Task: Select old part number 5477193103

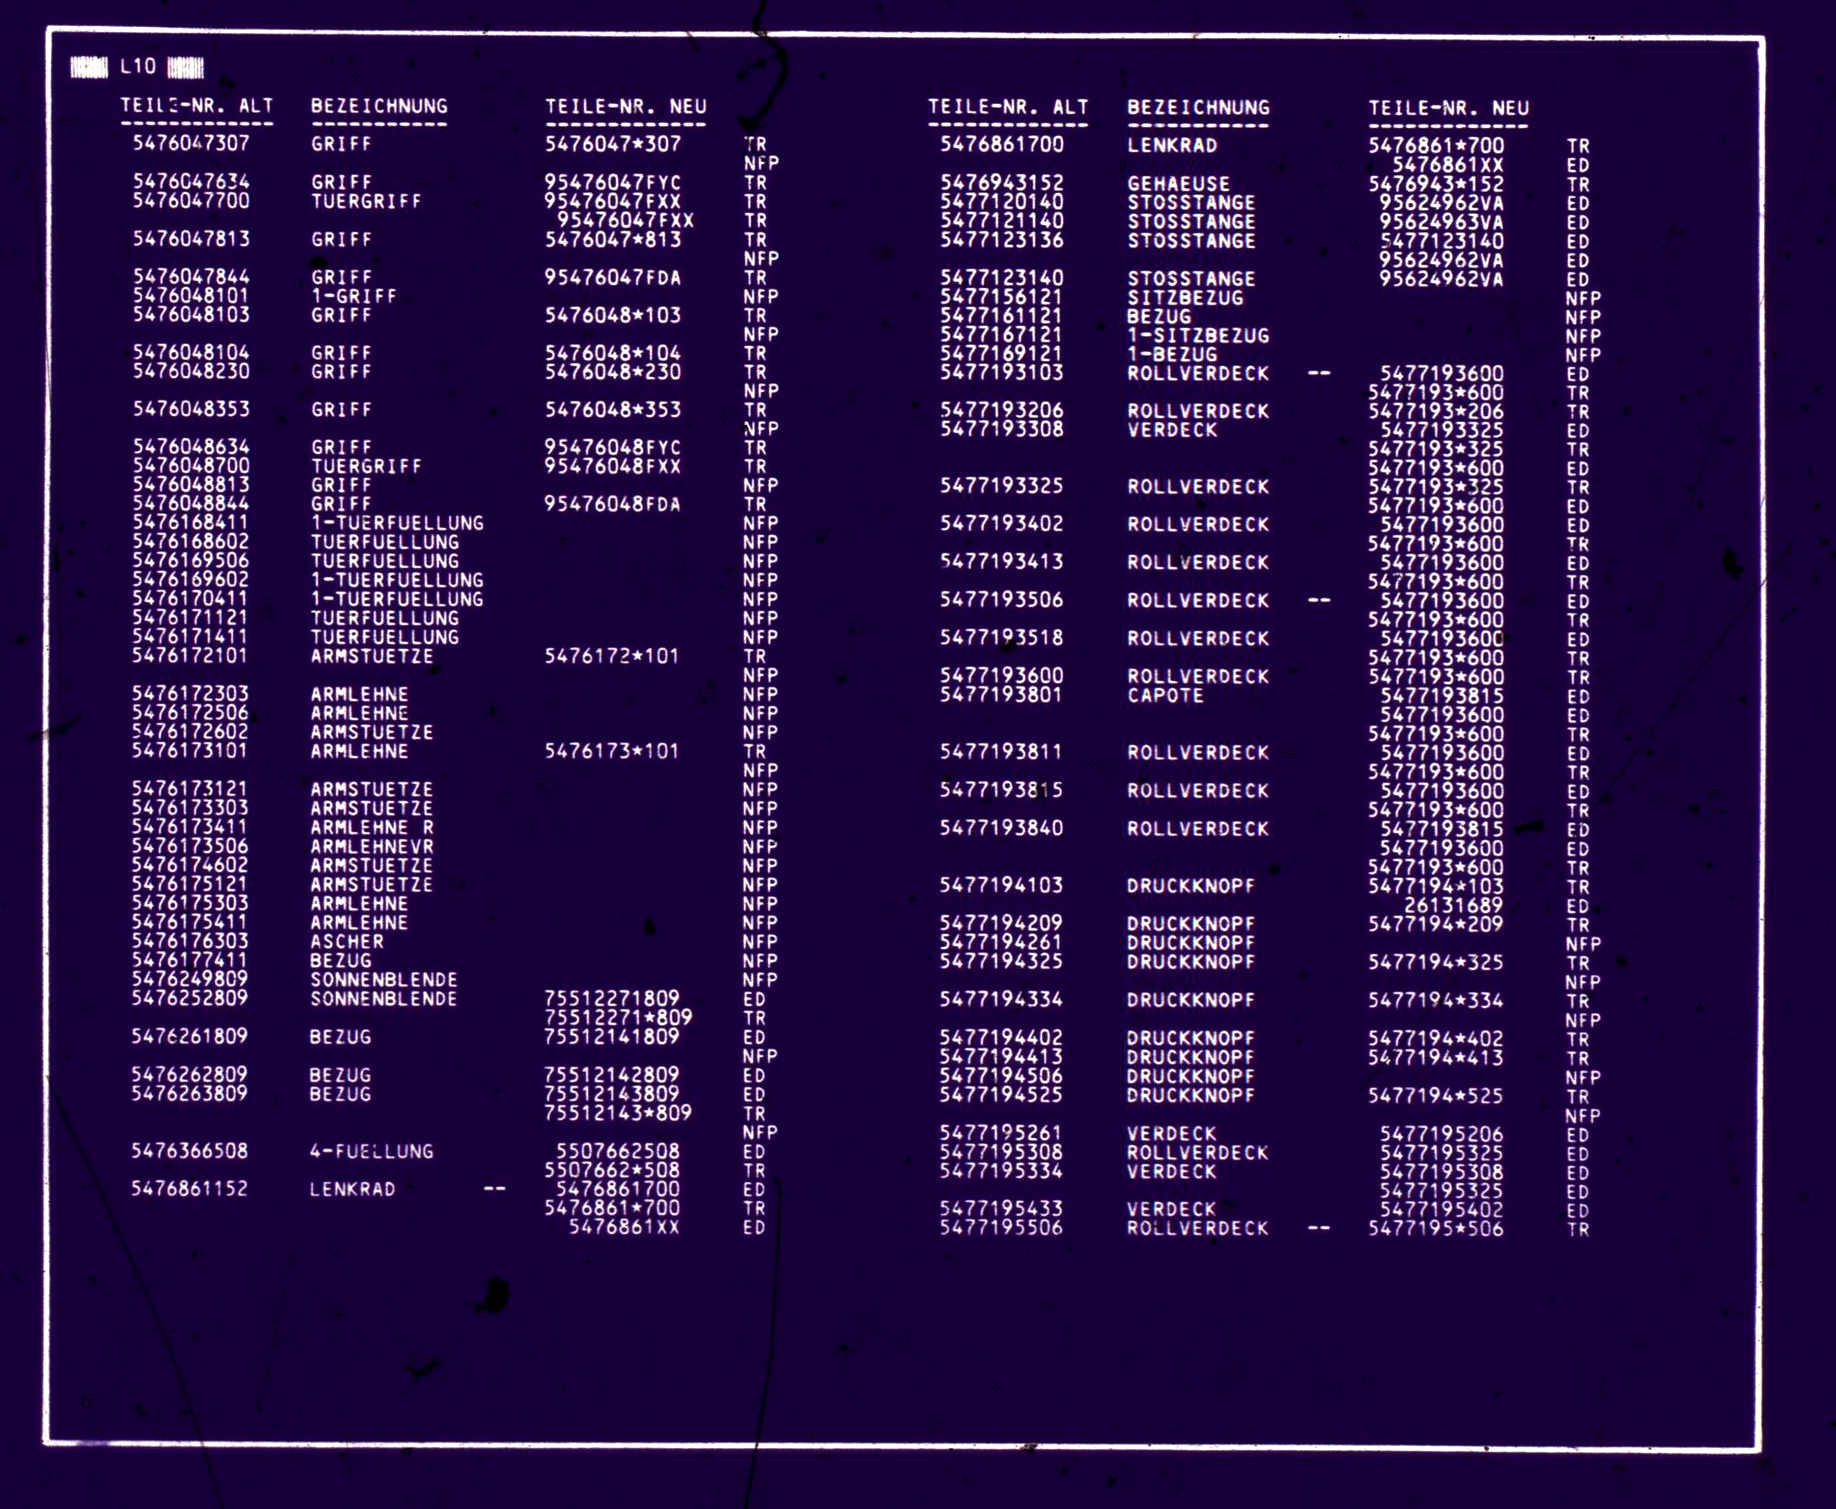Action: (1002, 373)
